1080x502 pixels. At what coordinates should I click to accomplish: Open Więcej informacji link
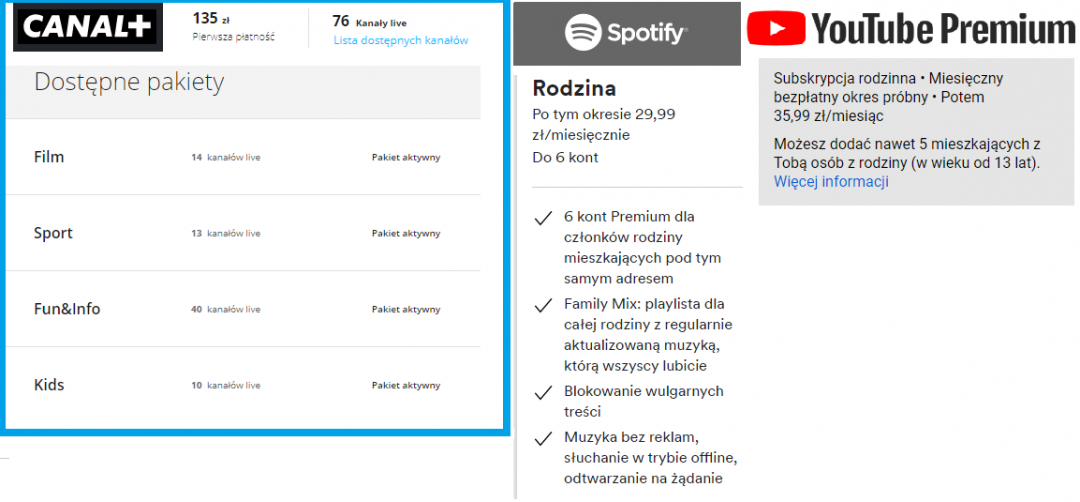coord(831,182)
